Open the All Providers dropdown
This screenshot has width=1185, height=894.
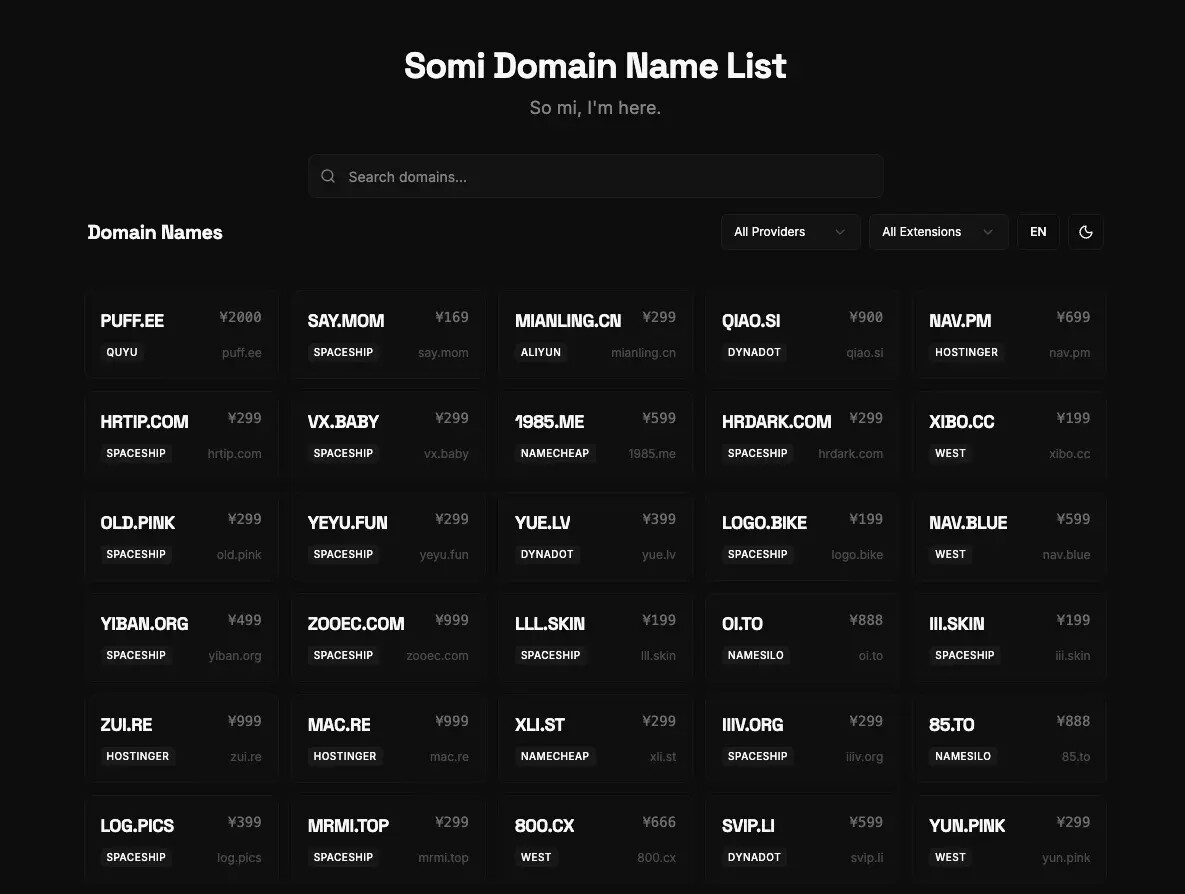point(790,232)
